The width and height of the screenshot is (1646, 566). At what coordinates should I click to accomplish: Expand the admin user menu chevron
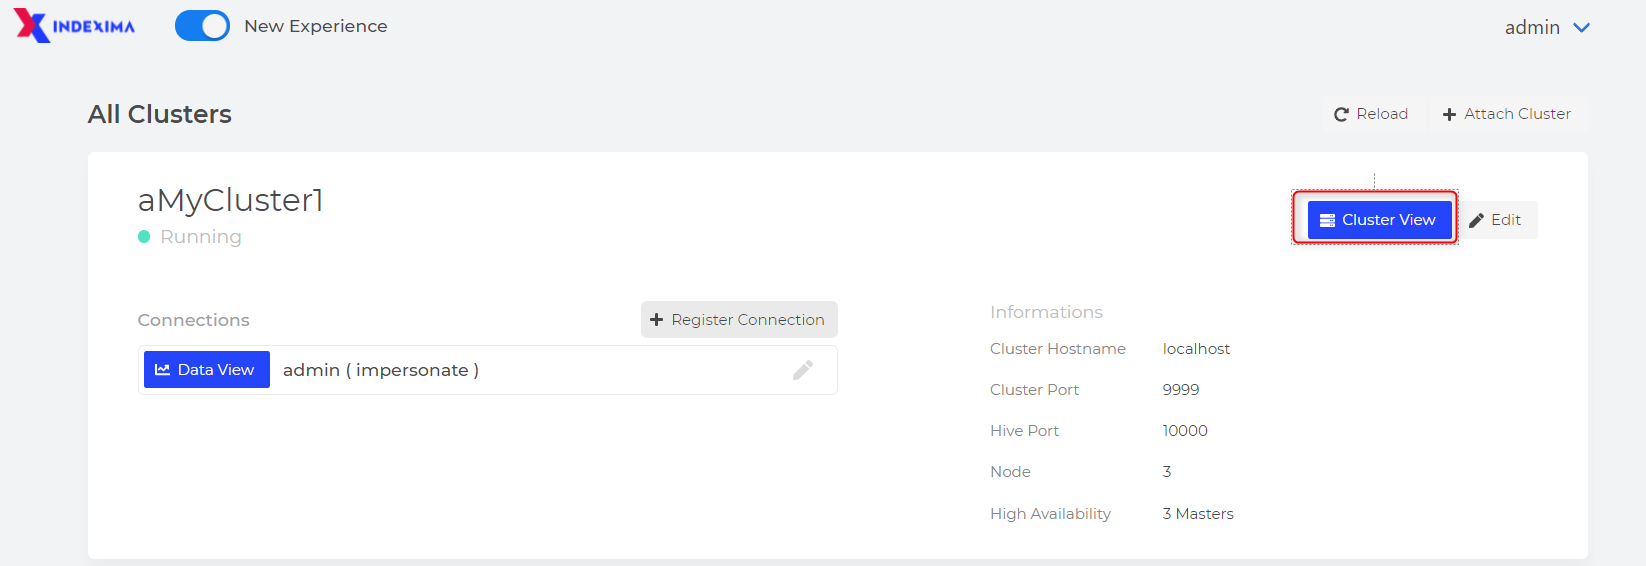coord(1581,28)
